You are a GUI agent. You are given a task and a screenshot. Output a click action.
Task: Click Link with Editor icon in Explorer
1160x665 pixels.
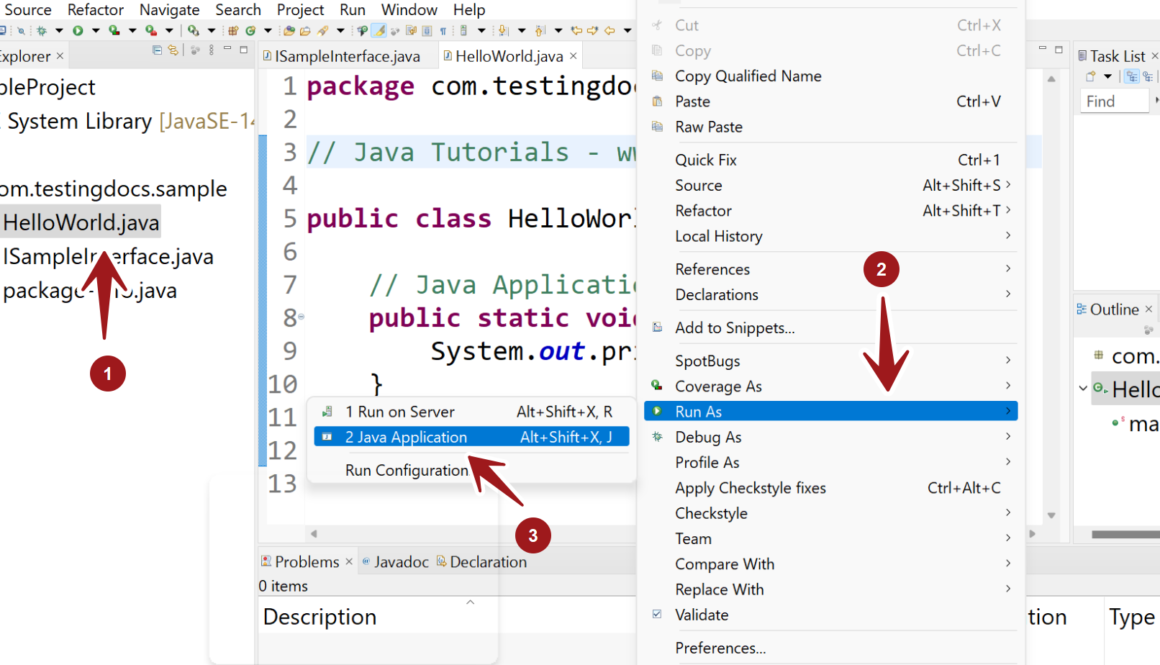coord(173,50)
